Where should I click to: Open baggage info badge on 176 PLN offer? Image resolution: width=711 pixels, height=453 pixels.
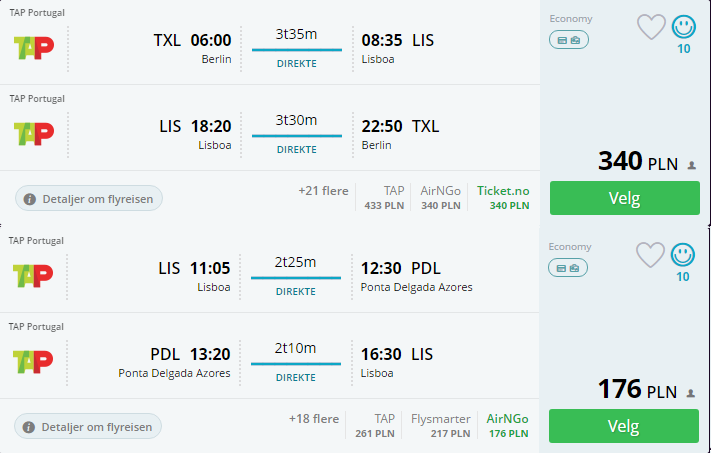[x=568, y=268]
